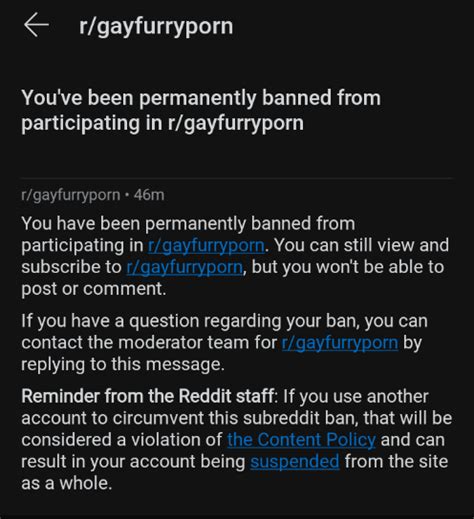Screen dimensions: 474x519
Task: Click 'You have been permanently banned from' body line
Action: 188,223
